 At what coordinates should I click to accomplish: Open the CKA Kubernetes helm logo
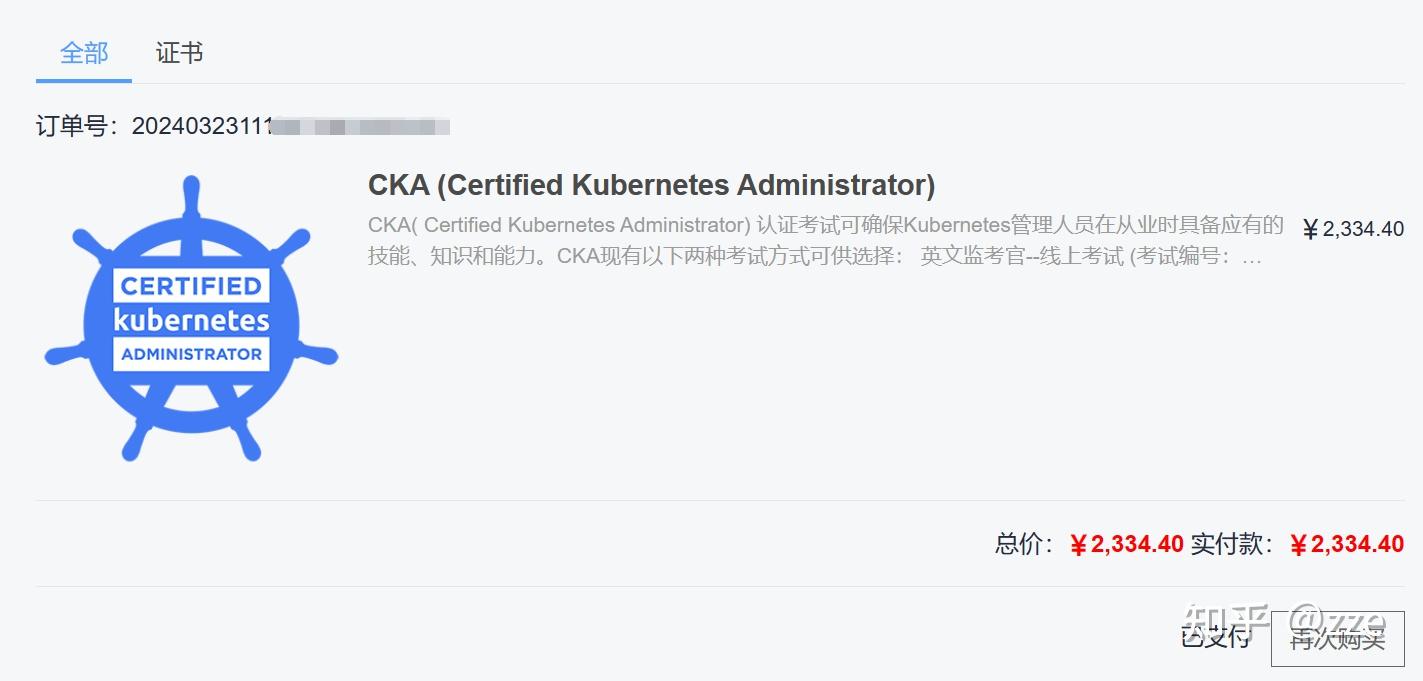(191, 318)
